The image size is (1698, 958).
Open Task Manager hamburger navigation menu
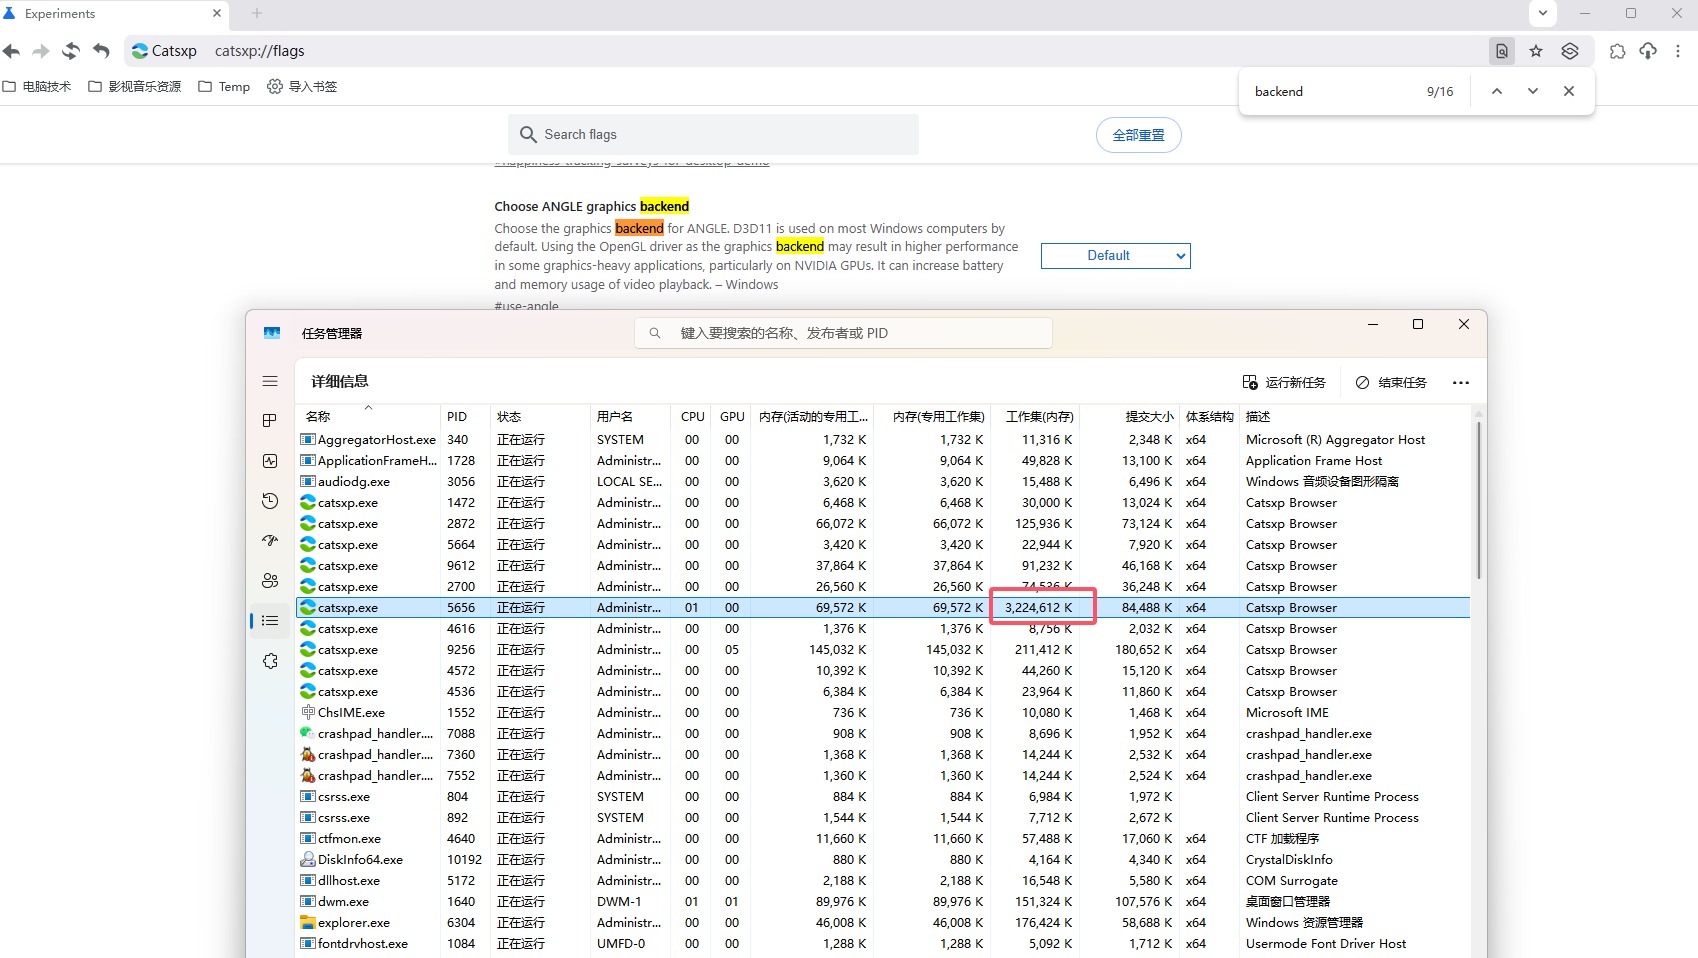click(x=270, y=381)
